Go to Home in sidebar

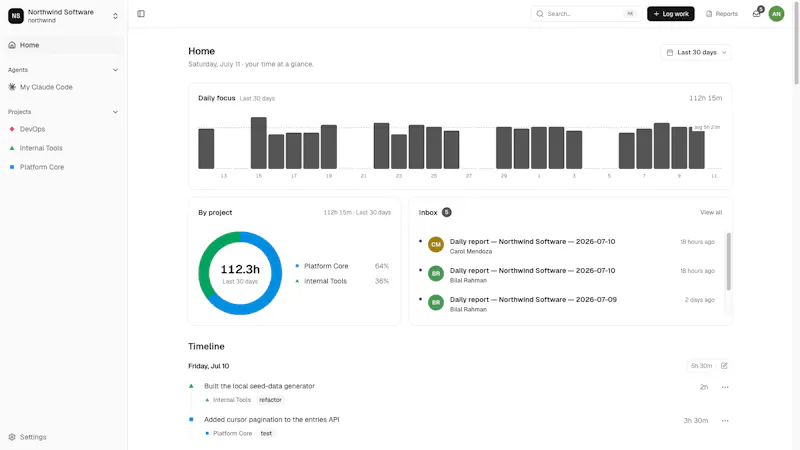click(63, 45)
